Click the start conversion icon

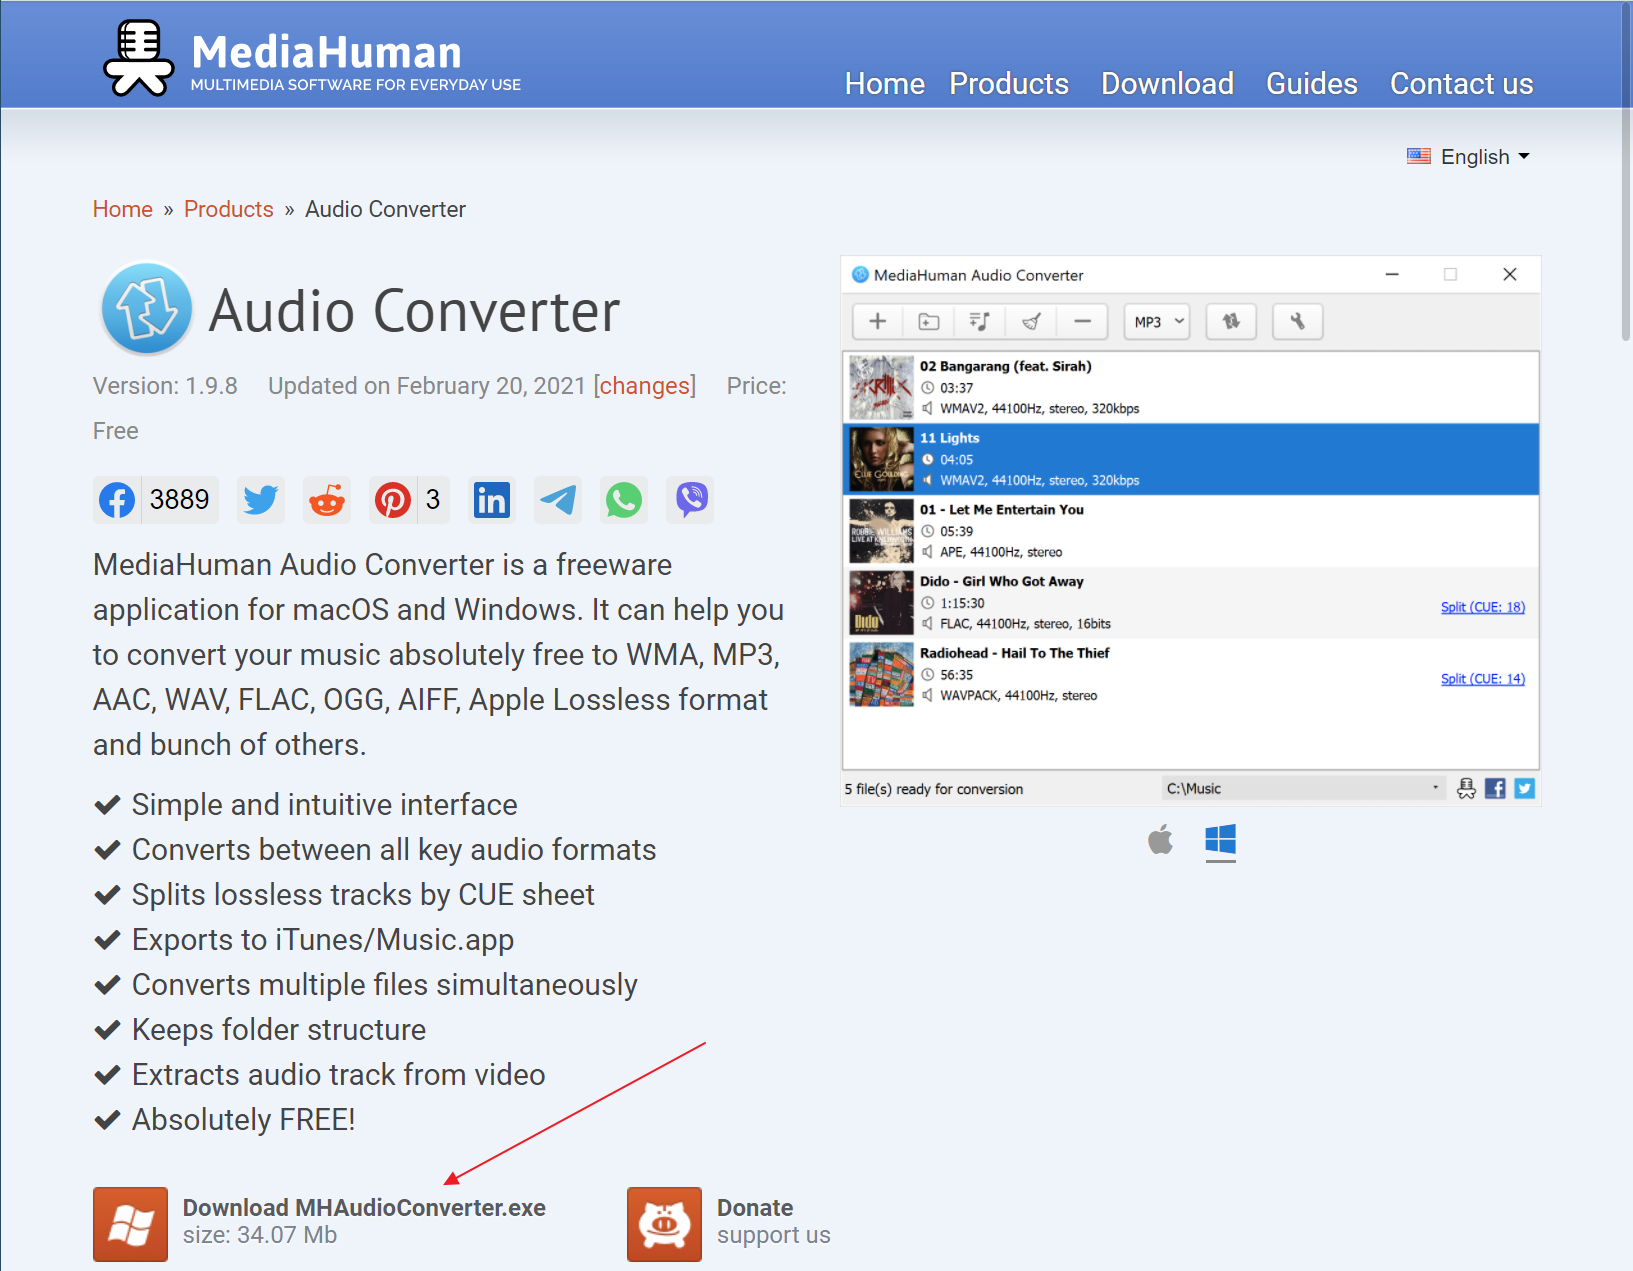[1231, 321]
